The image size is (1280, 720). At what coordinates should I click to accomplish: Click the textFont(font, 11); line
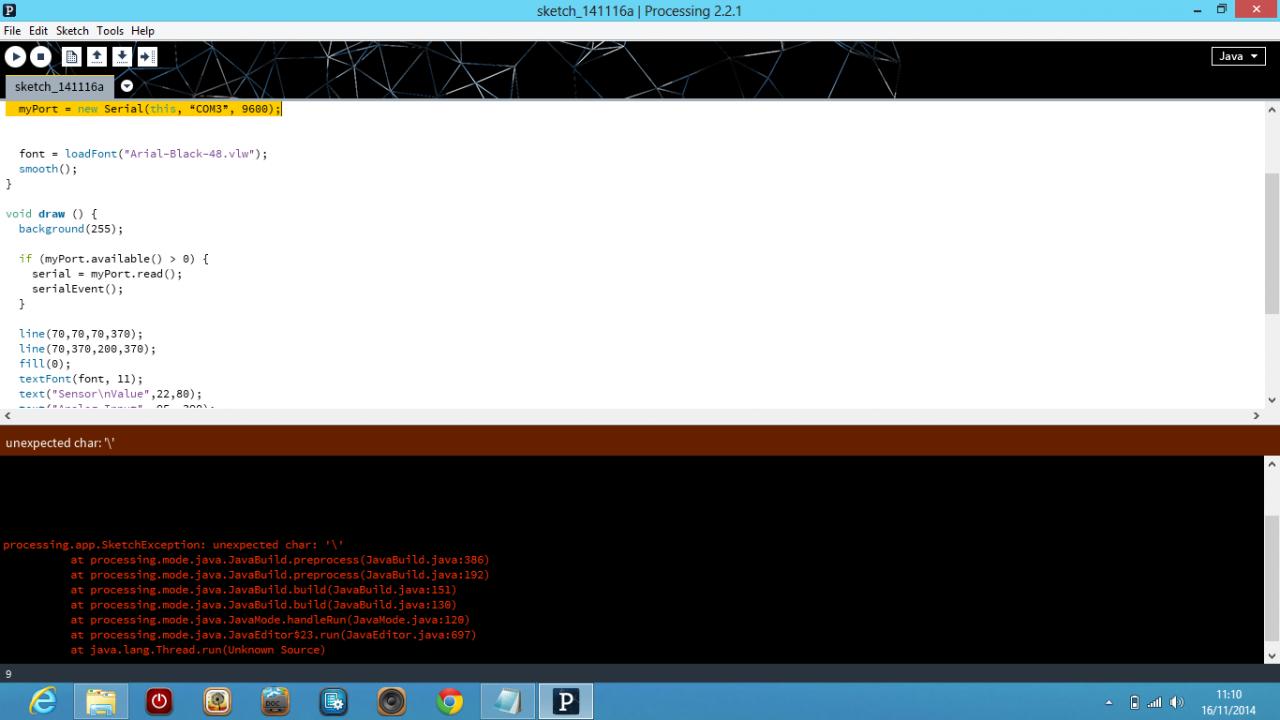[81, 379]
